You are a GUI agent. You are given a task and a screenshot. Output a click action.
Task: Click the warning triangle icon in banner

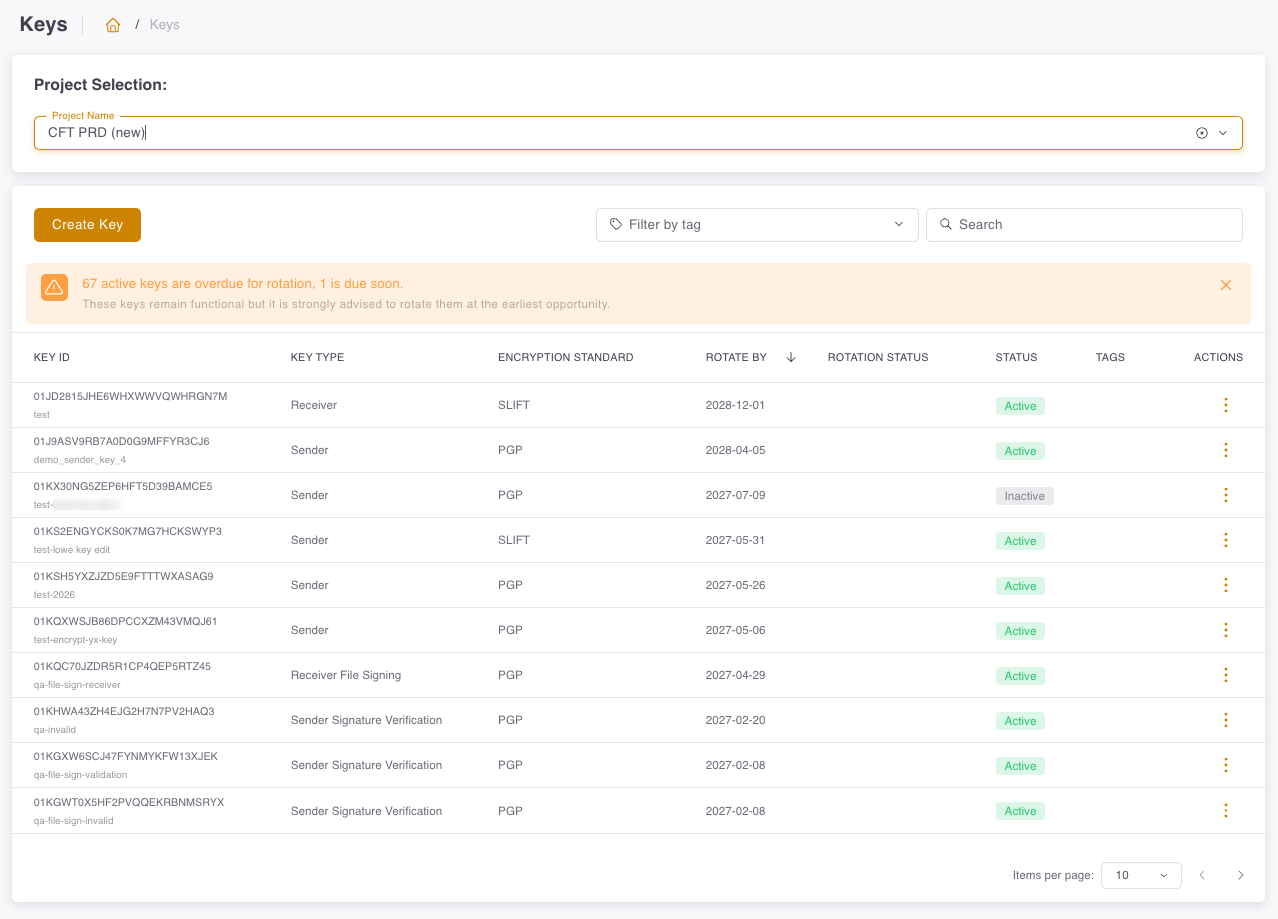[54, 286]
